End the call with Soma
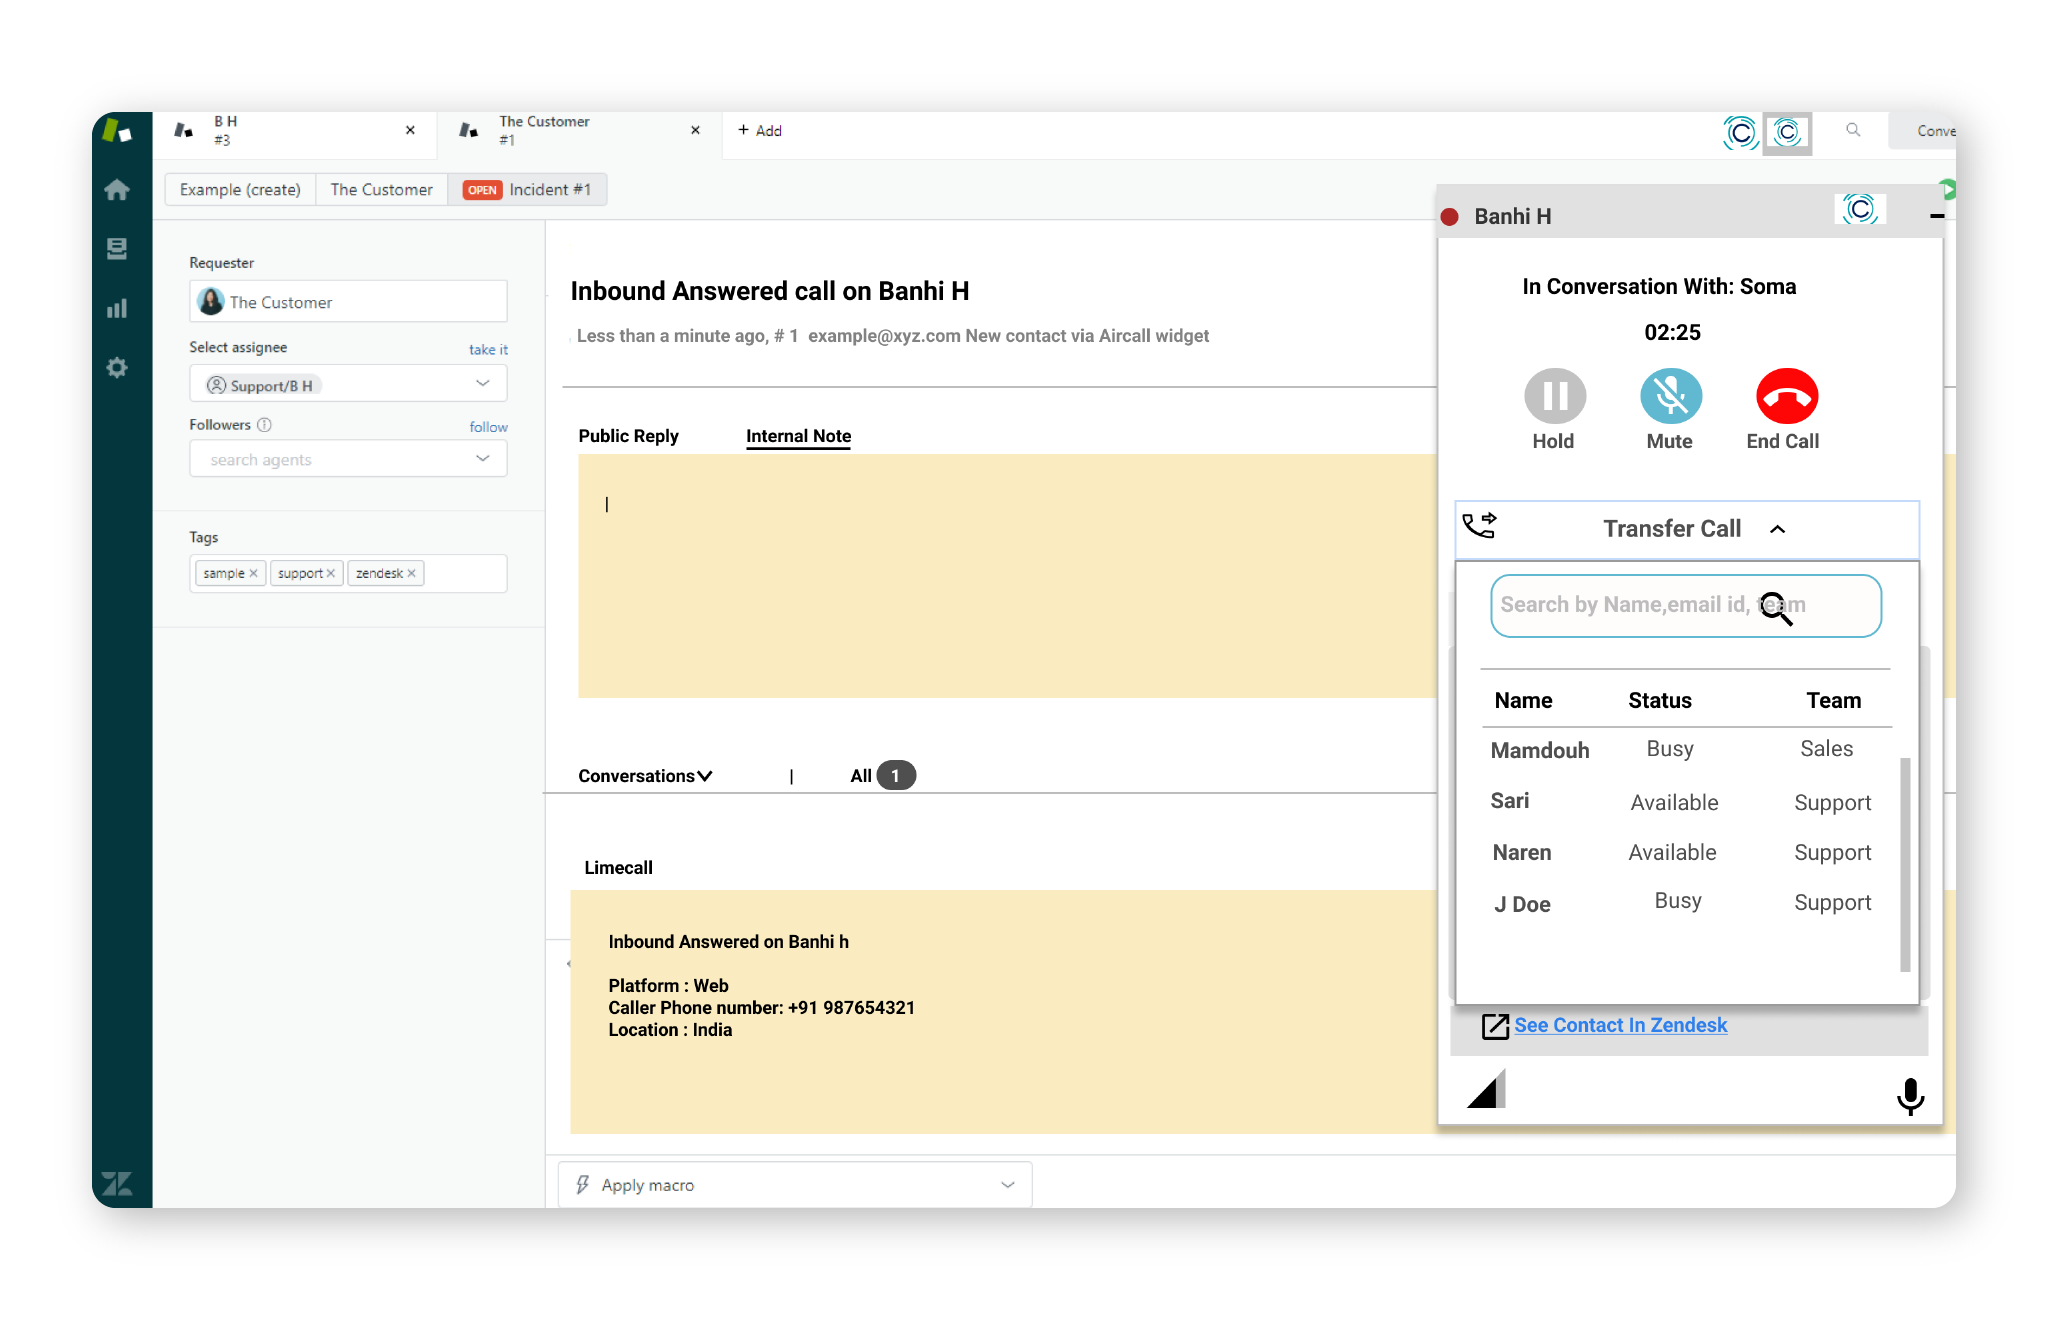Image resolution: width=2048 pixels, height=1320 pixels. pyautogui.click(x=1787, y=396)
